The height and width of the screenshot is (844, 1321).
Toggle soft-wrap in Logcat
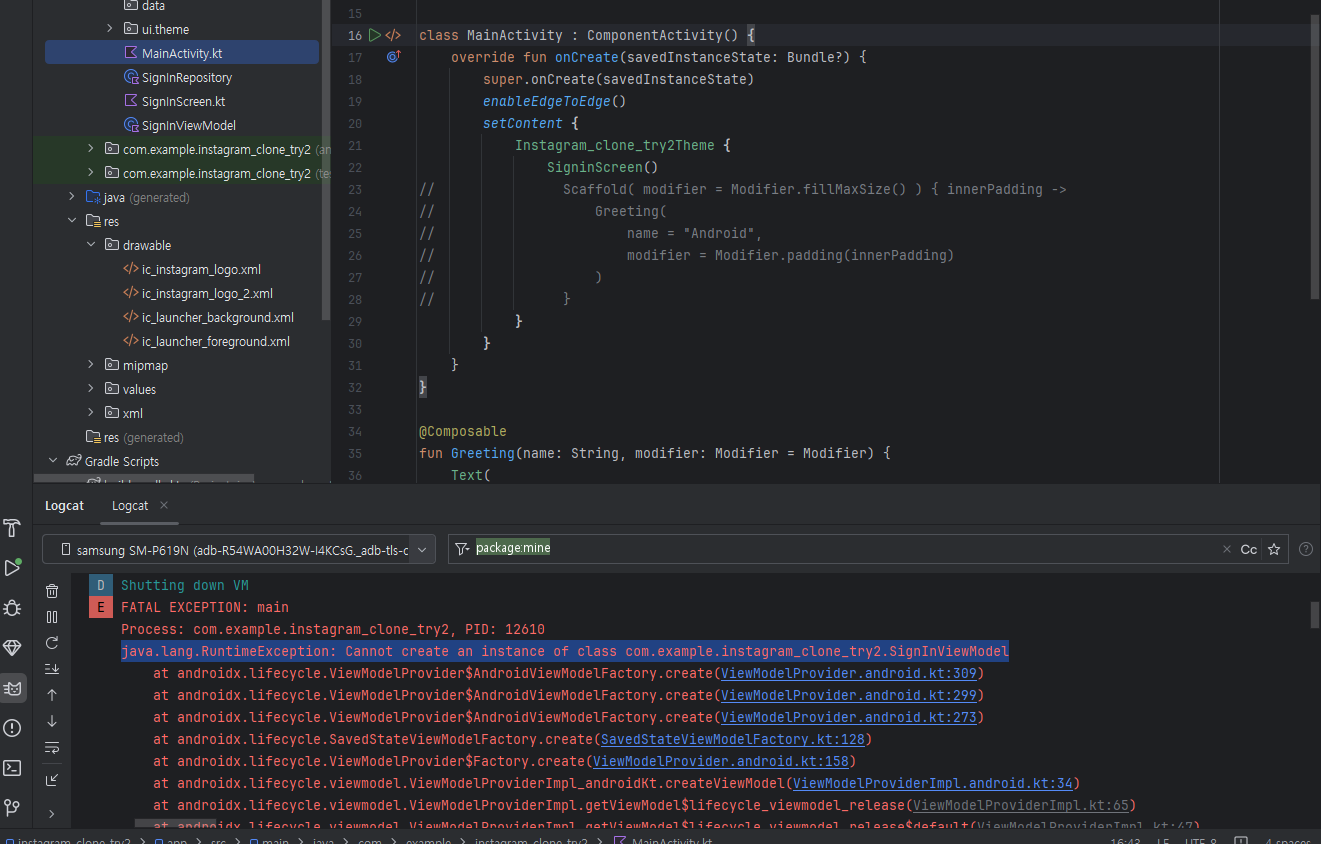point(52,747)
